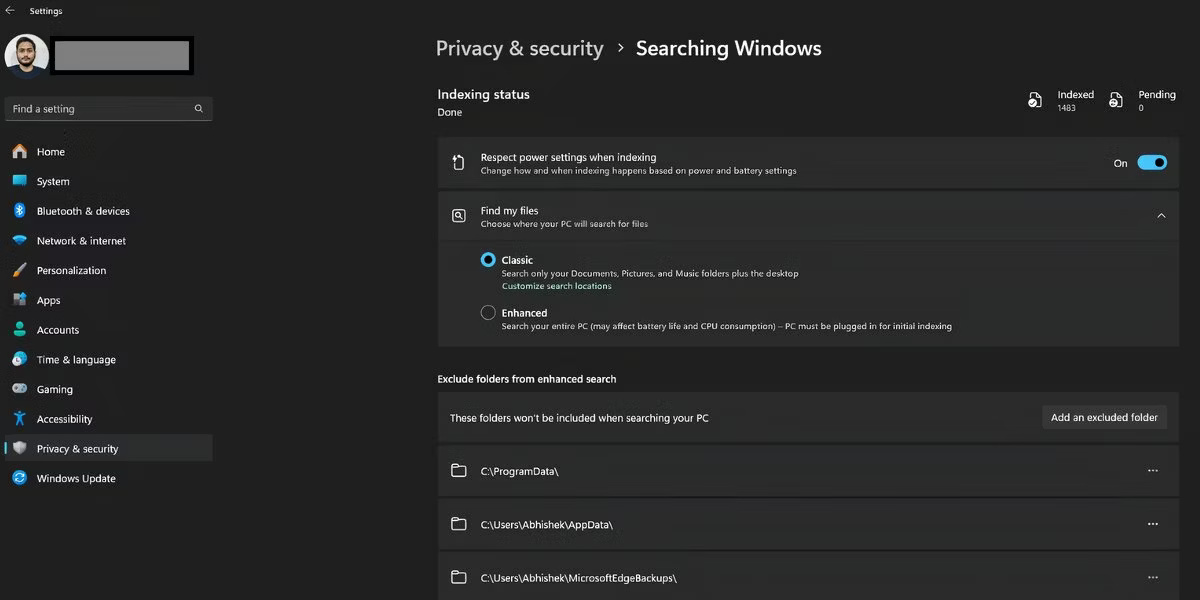Click the Bluetooth icon in the sidebar
1200x600 pixels.
21,211
